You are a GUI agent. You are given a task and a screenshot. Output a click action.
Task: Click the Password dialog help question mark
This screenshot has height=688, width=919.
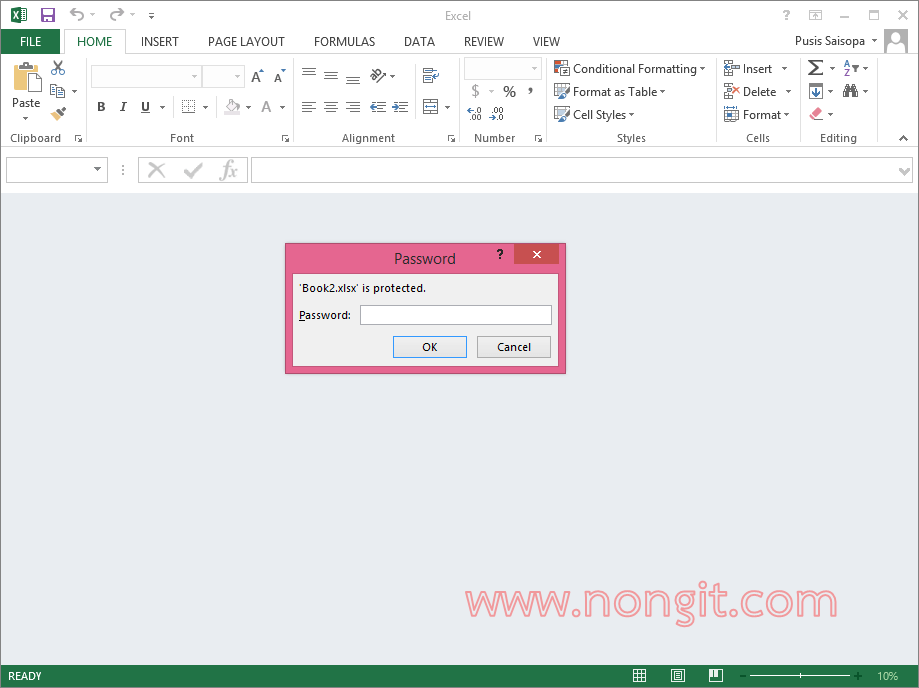point(499,254)
